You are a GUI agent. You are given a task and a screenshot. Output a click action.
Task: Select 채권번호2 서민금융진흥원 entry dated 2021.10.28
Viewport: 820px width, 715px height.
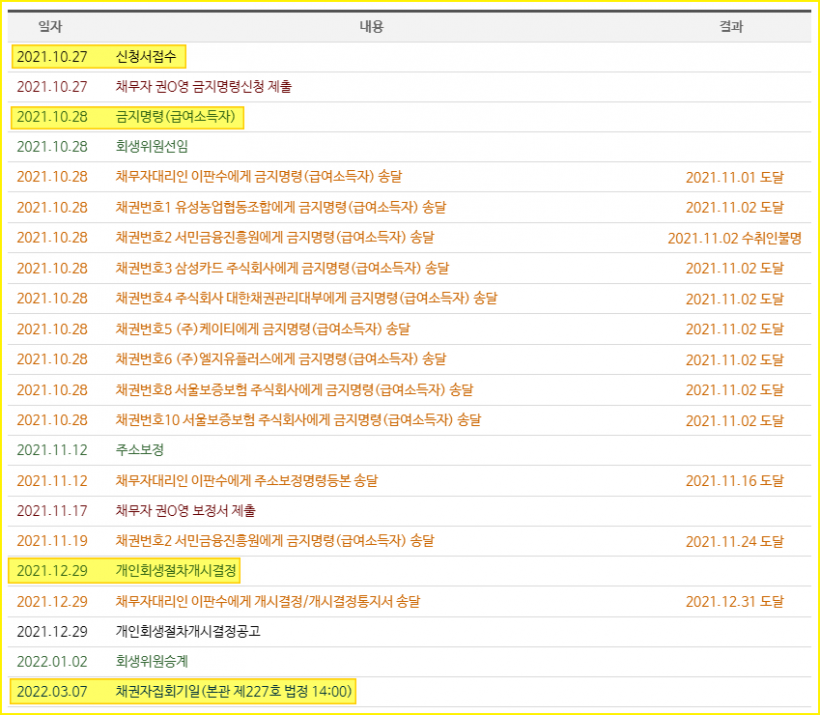[x=275, y=237]
